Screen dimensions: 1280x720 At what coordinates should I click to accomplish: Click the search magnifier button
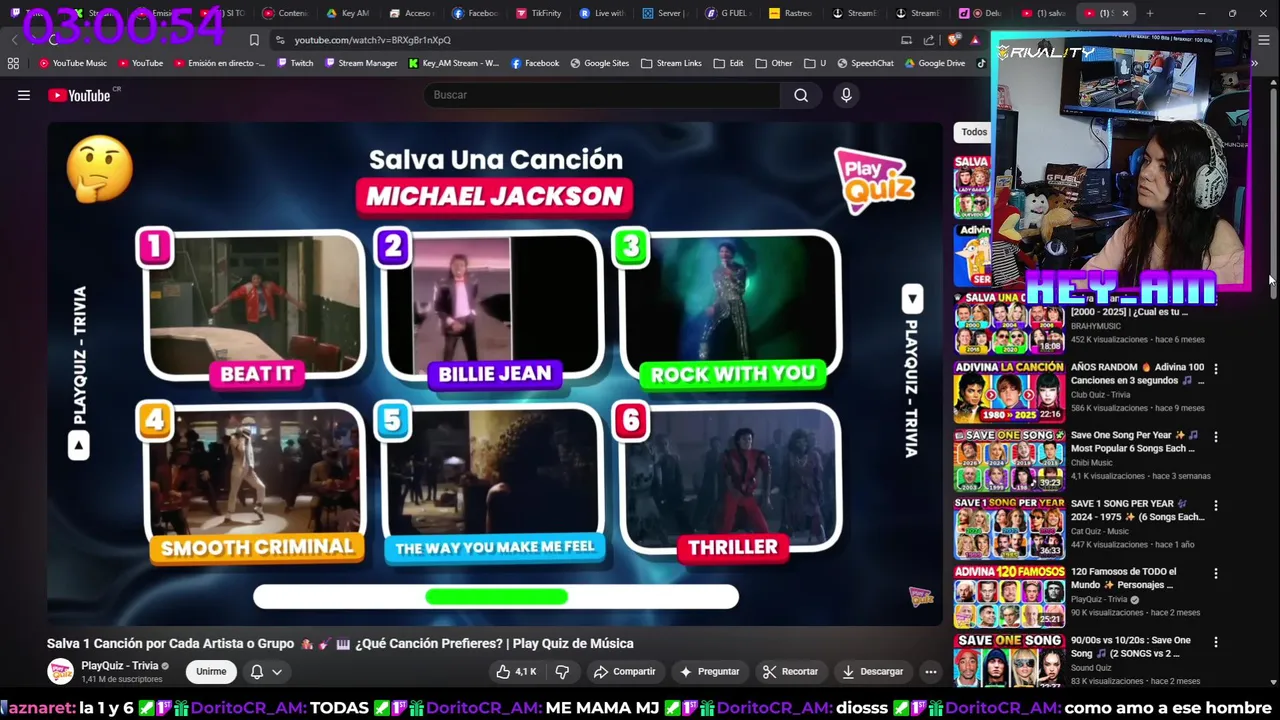point(801,95)
